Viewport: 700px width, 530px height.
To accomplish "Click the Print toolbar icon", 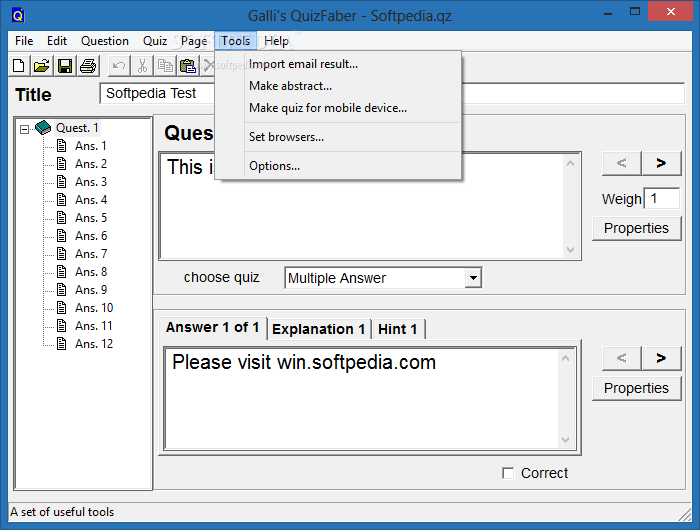I will click(88, 66).
